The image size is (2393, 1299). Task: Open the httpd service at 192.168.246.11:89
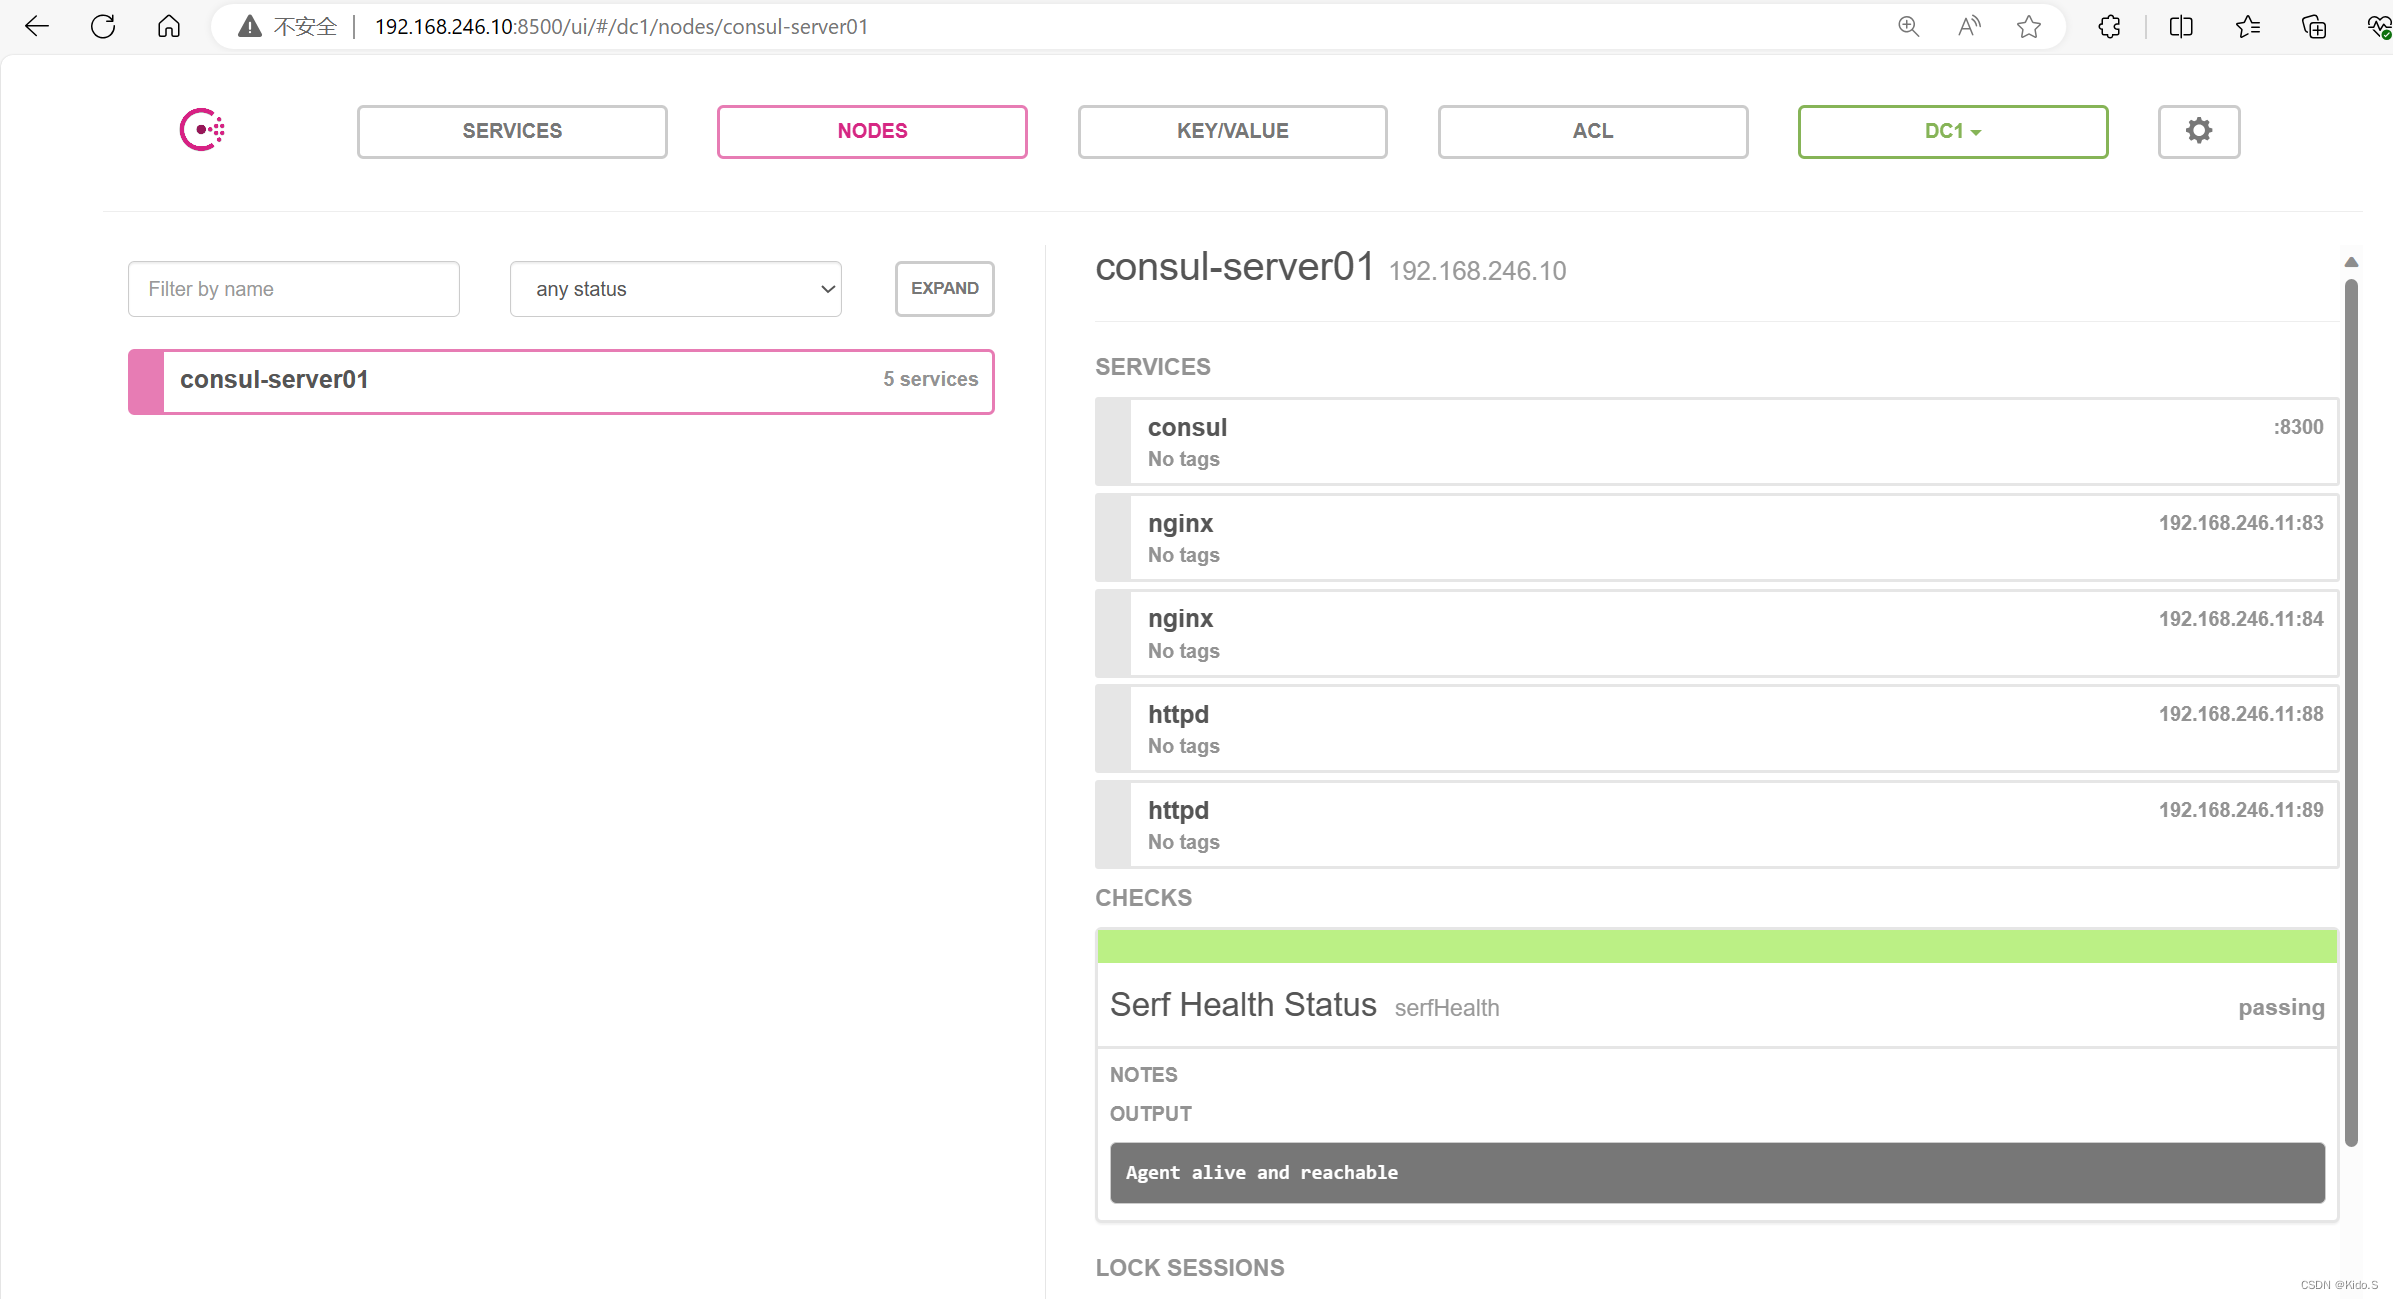coord(1717,825)
